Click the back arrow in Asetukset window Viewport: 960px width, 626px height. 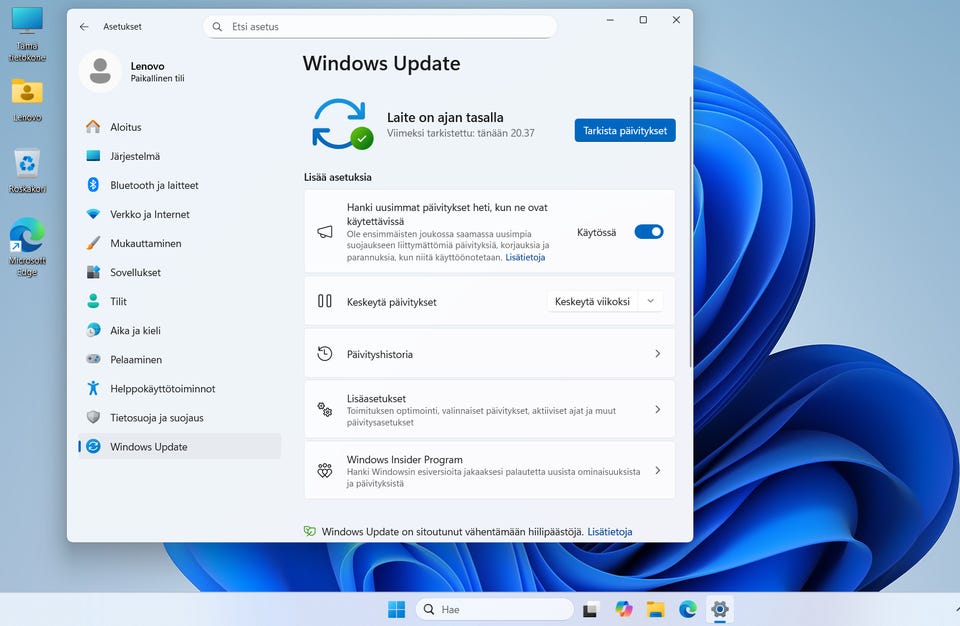[84, 27]
